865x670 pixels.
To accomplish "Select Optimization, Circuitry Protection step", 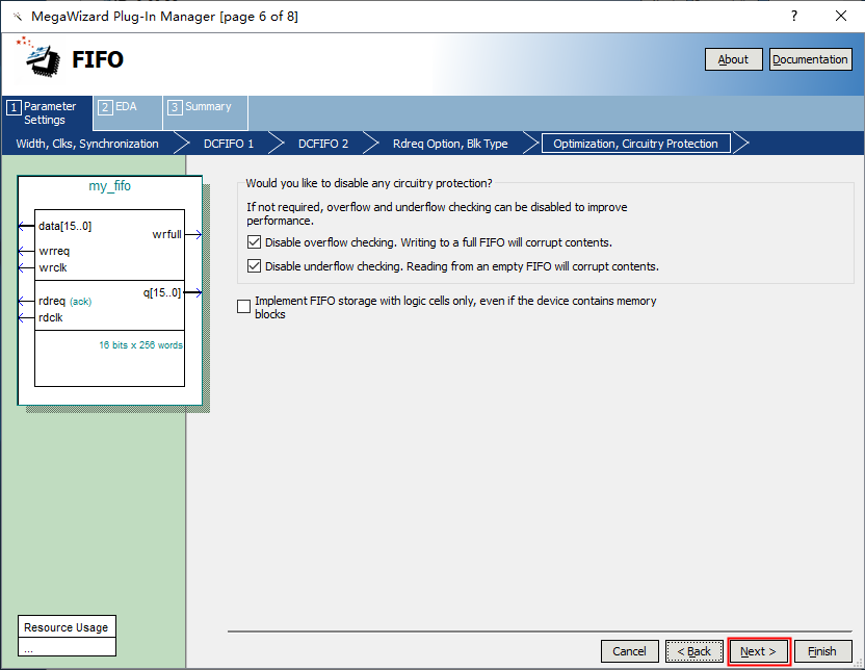I will pos(635,144).
